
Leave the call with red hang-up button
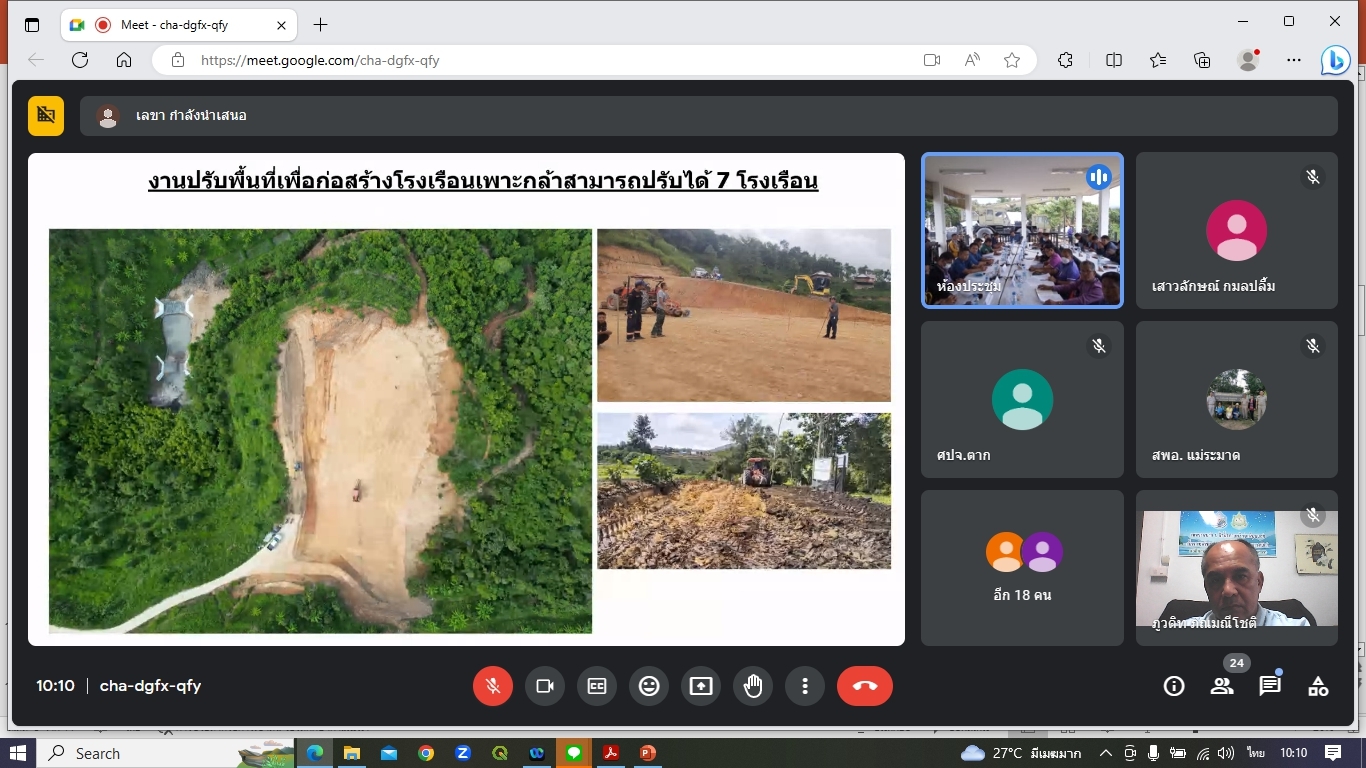pos(865,686)
